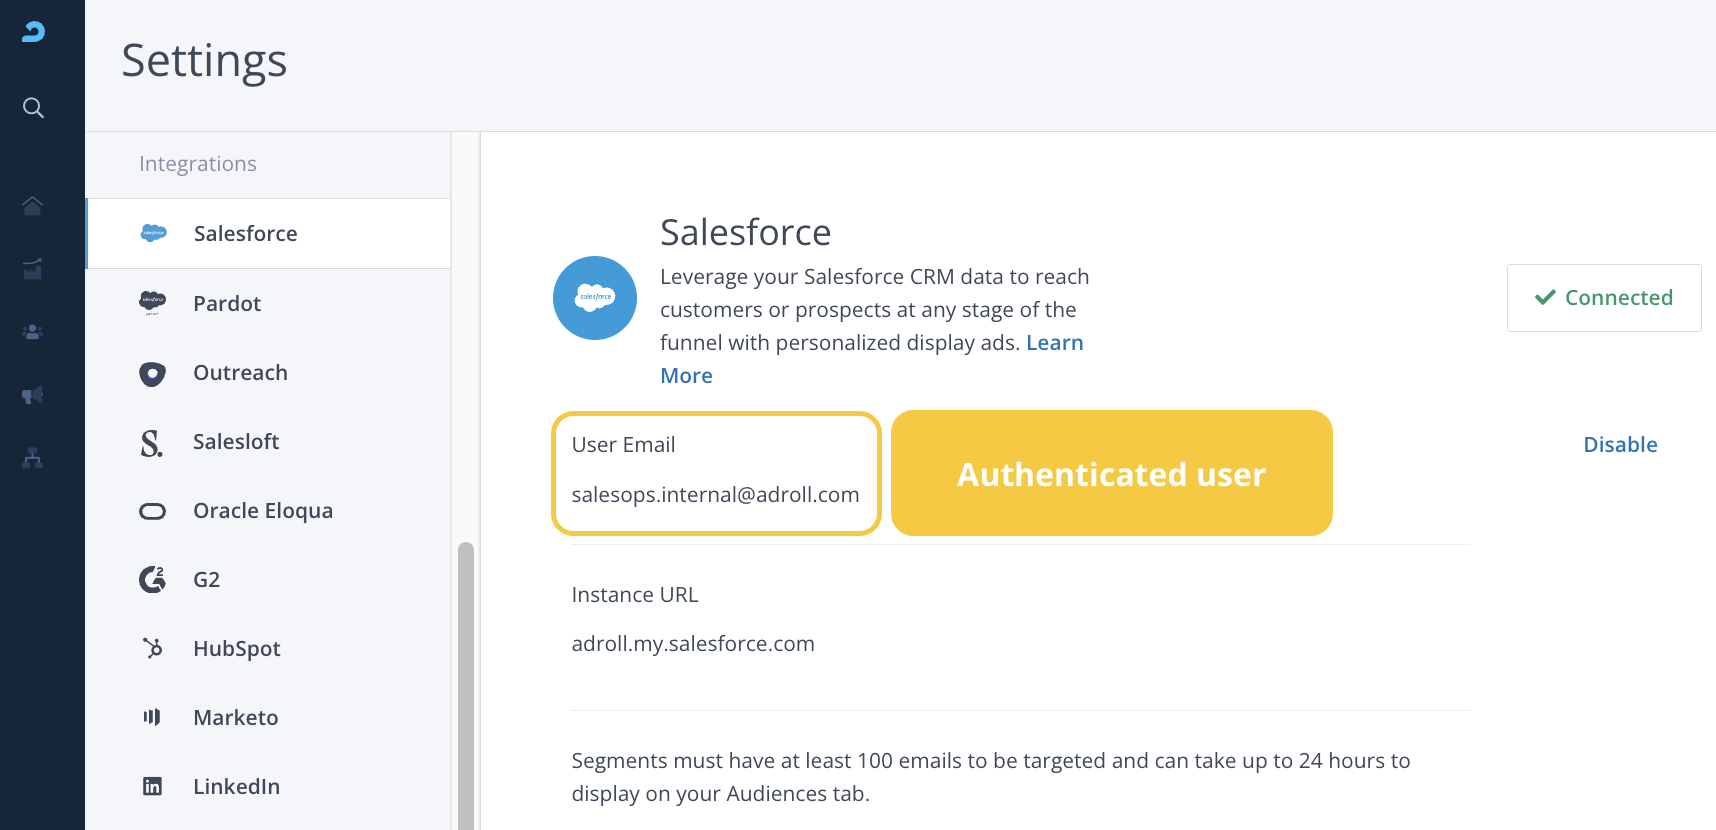This screenshot has height=830, width=1716.
Task: Click the AdRoll logo at top left
Action: (33, 32)
